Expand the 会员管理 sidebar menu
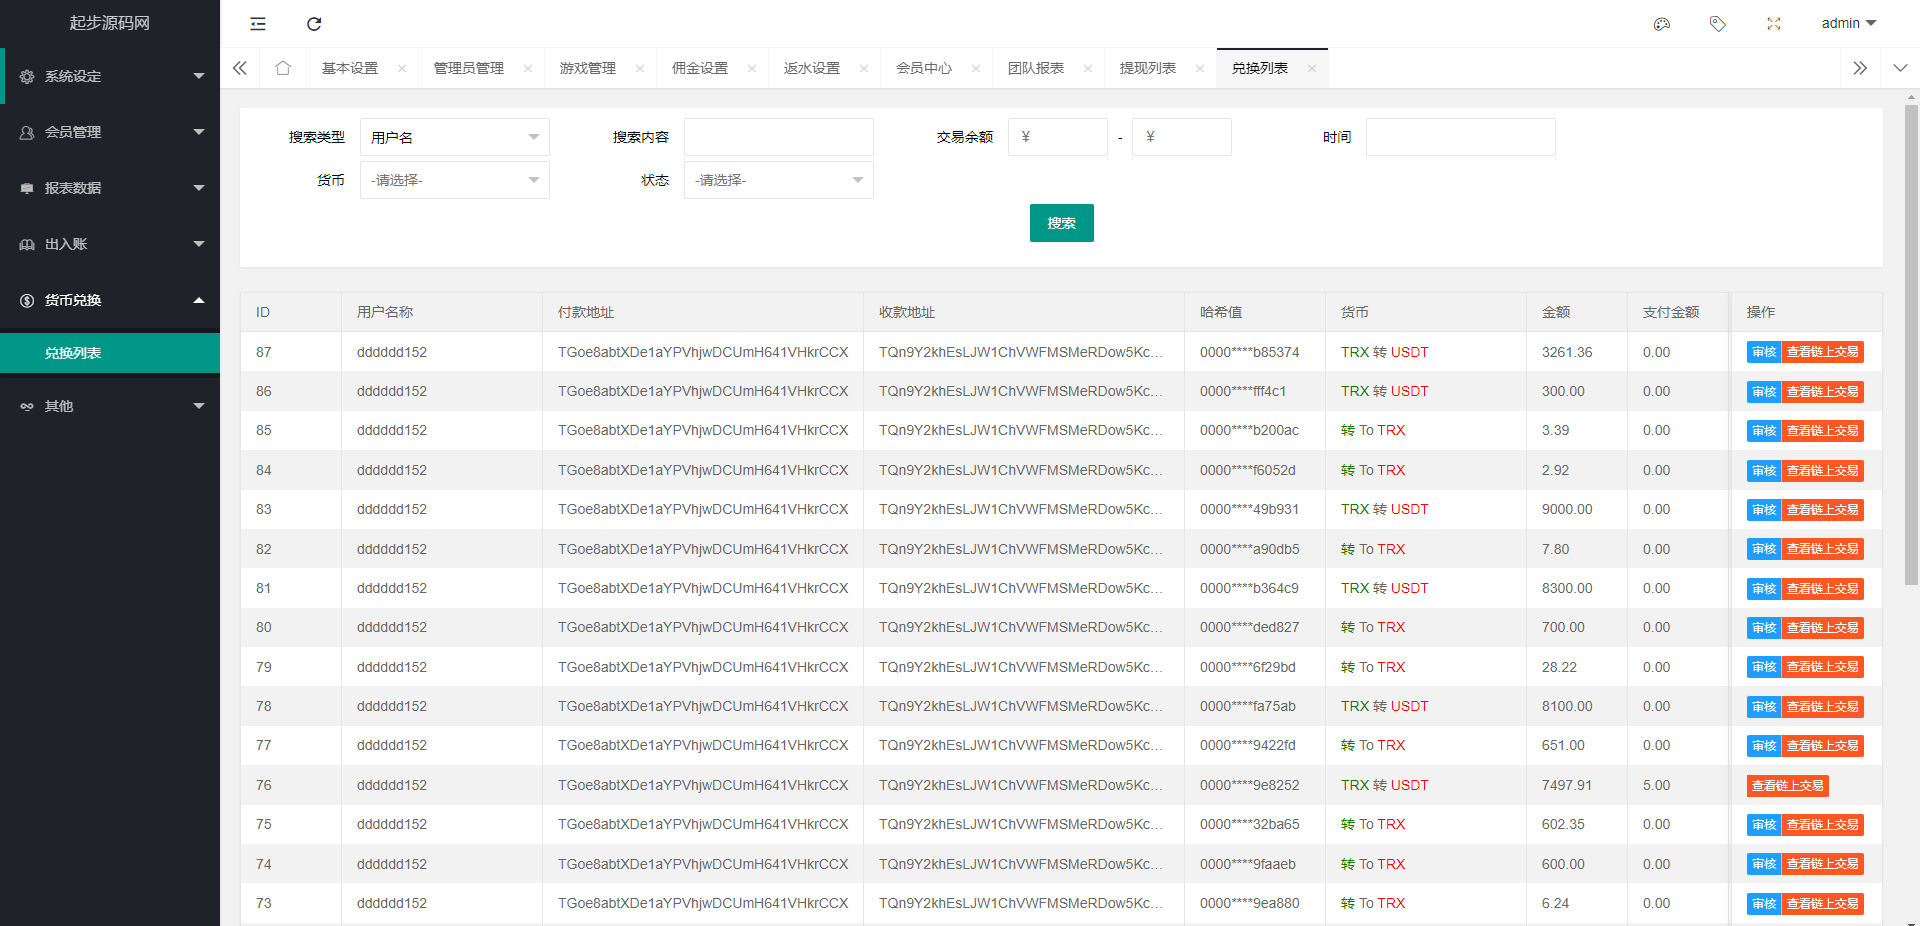This screenshot has height=926, width=1920. pos(110,132)
